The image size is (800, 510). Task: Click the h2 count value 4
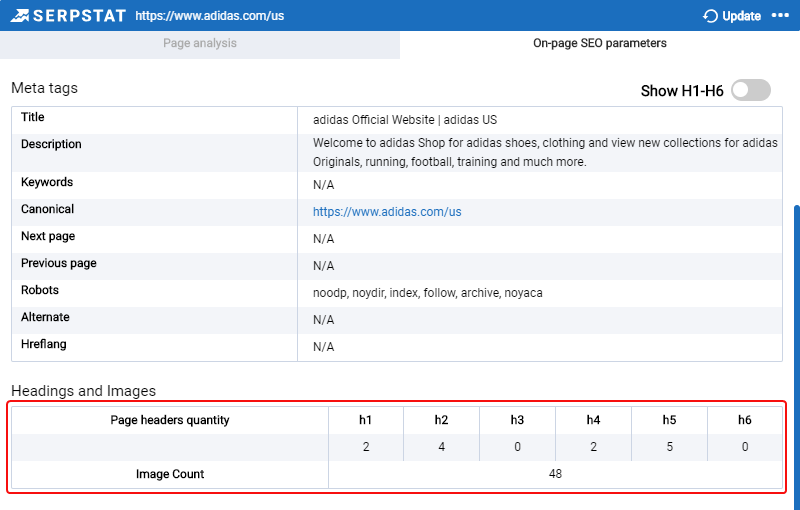click(441, 447)
